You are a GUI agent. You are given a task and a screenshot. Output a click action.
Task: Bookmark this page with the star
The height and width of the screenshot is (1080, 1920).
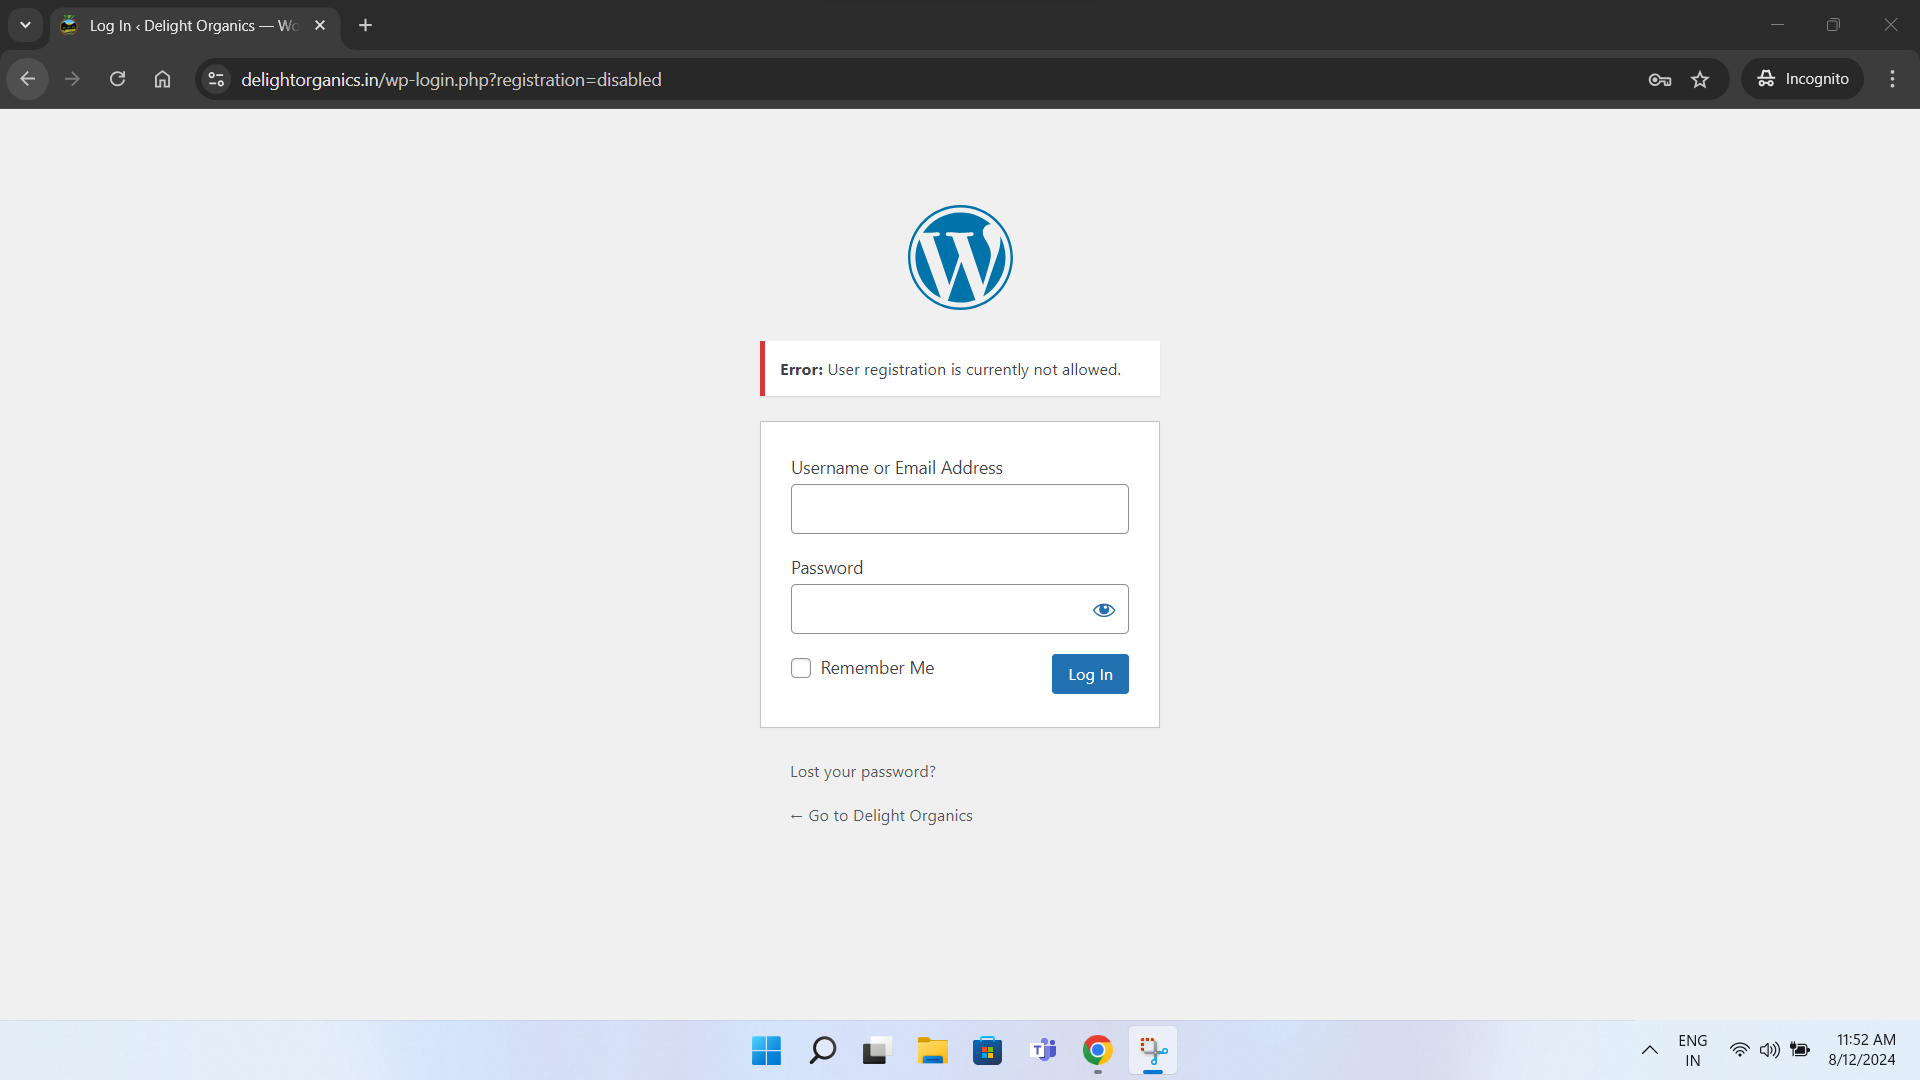[1700, 79]
